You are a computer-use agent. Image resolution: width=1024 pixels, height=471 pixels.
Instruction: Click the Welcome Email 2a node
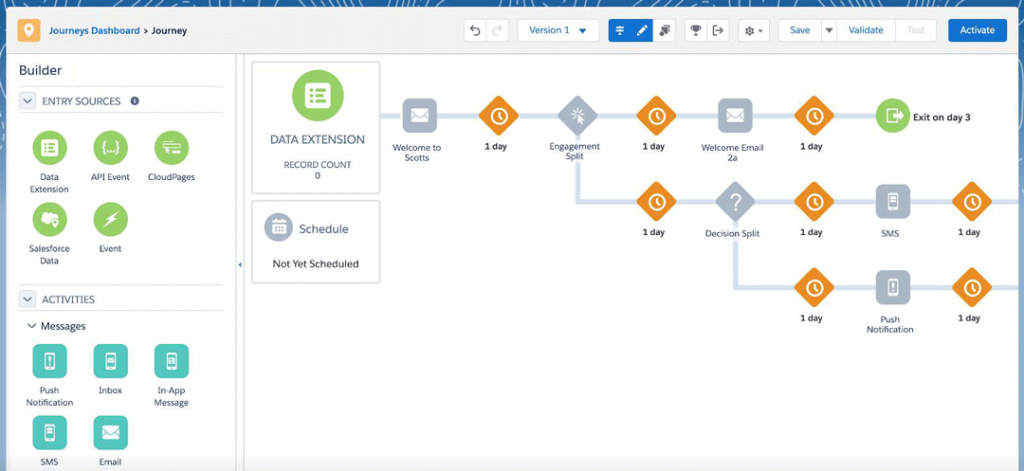click(734, 116)
